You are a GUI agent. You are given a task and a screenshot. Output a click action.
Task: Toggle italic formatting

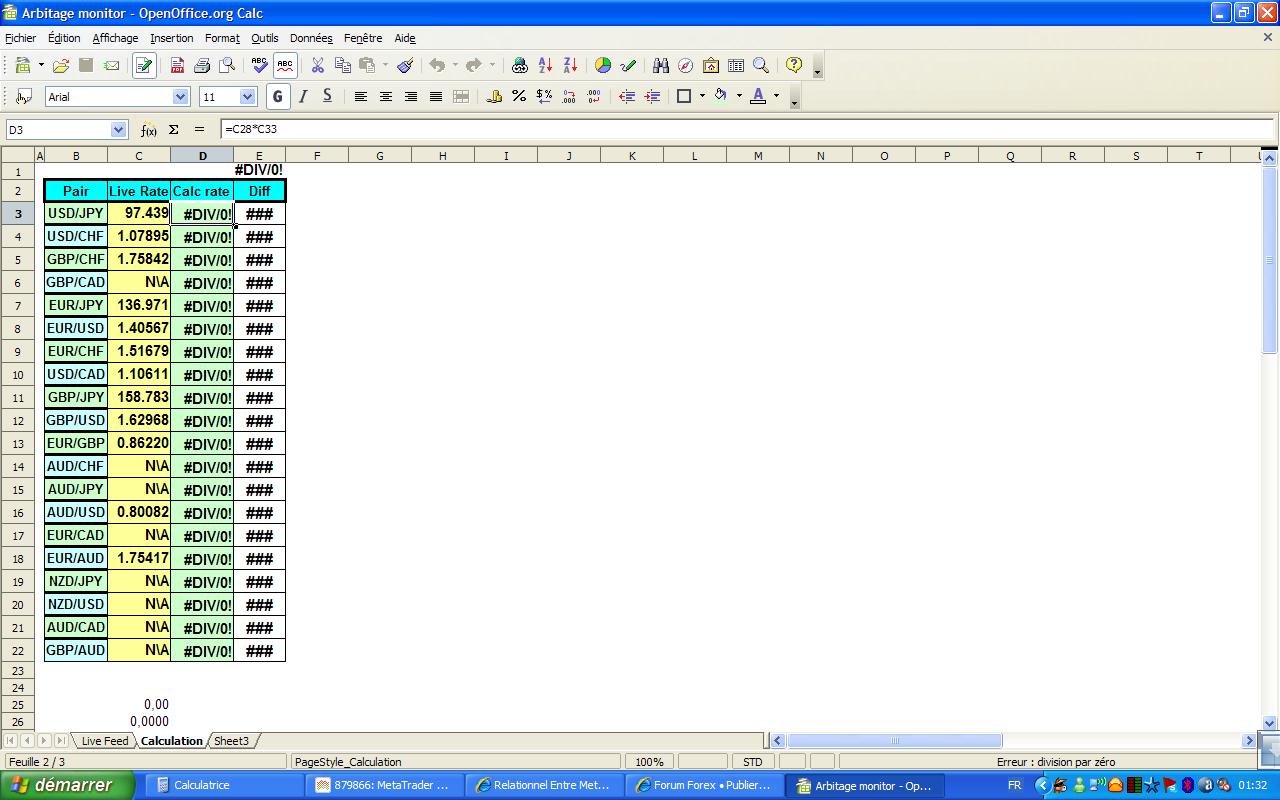coord(302,97)
